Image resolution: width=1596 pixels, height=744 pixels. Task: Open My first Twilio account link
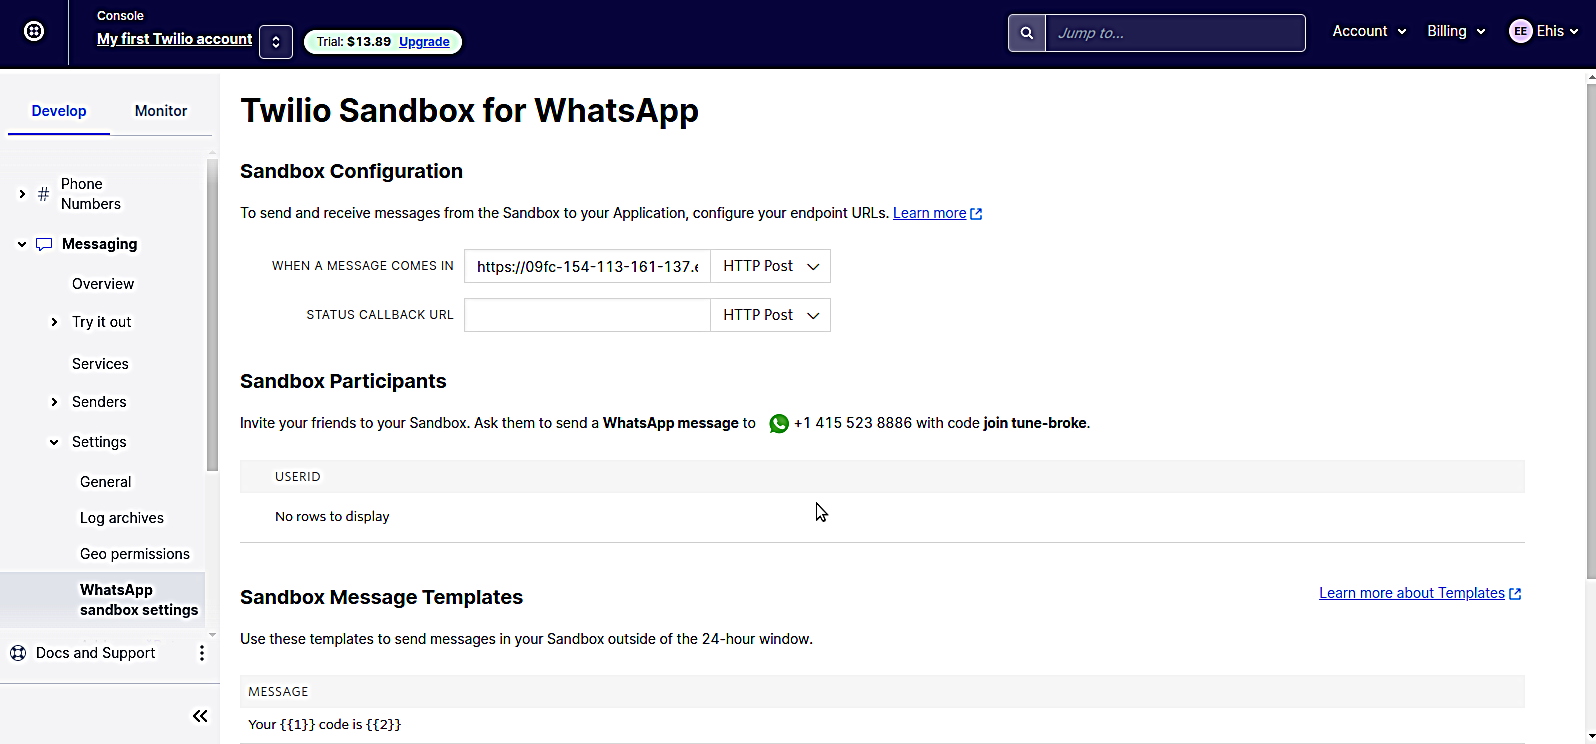click(174, 39)
